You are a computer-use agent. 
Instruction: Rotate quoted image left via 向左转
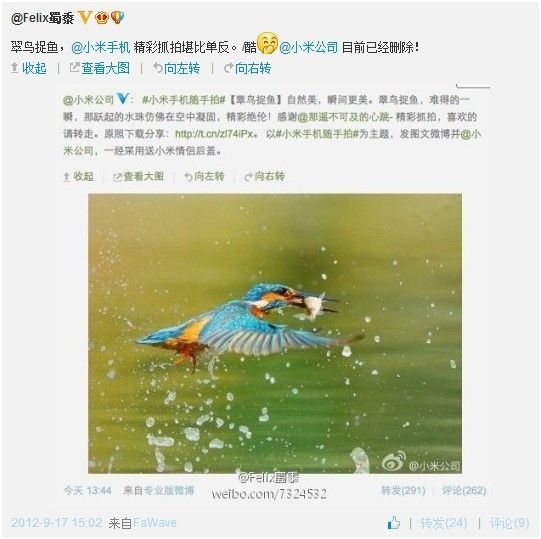[x=204, y=177]
